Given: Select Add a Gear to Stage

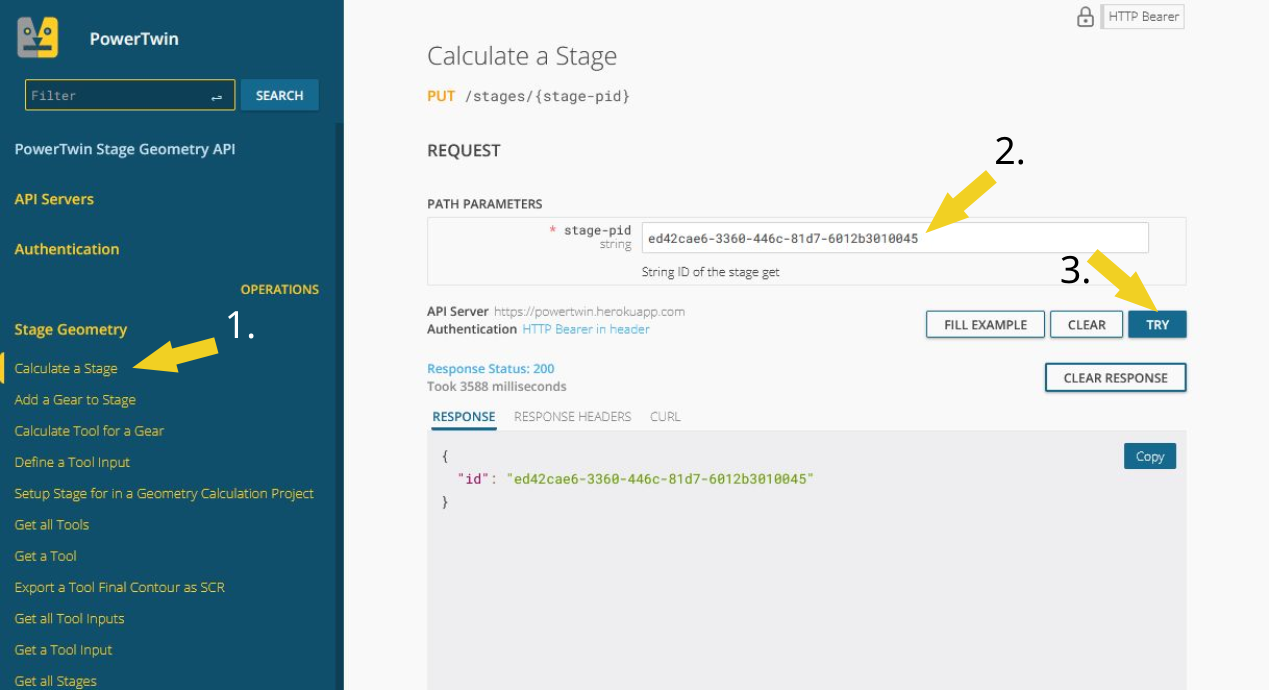Looking at the screenshot, I should 75,399.
